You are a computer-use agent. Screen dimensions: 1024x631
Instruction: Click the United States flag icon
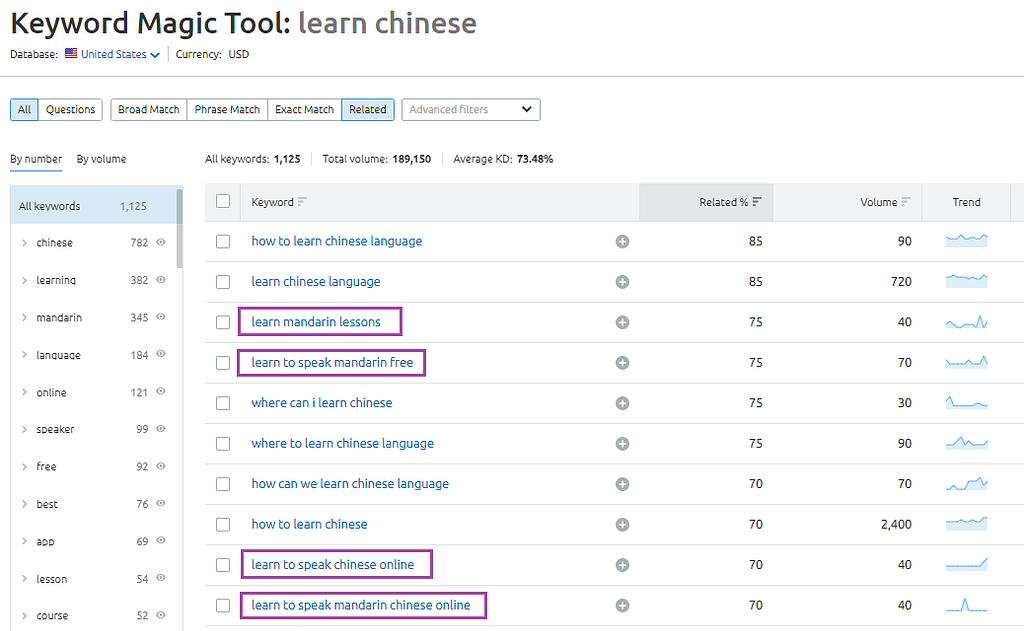pos(71,54)
